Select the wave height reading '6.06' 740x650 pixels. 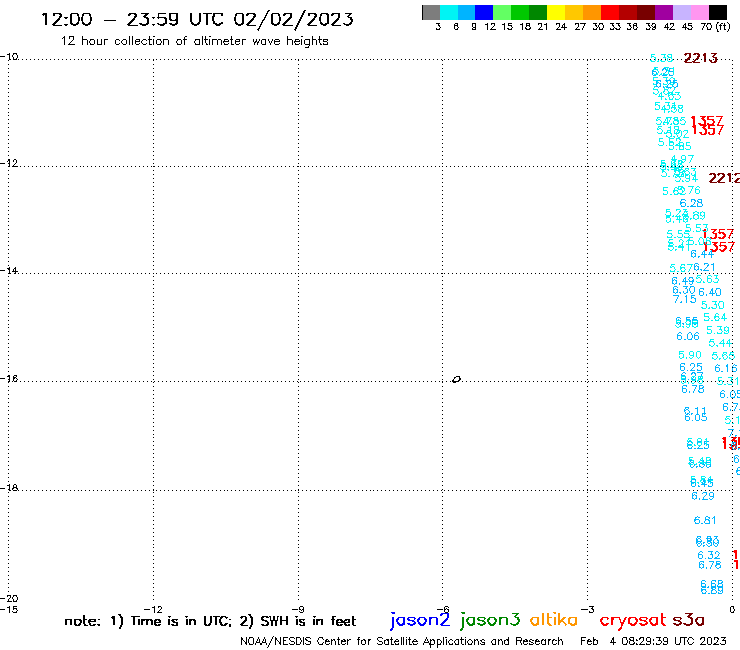coord(688,337)
